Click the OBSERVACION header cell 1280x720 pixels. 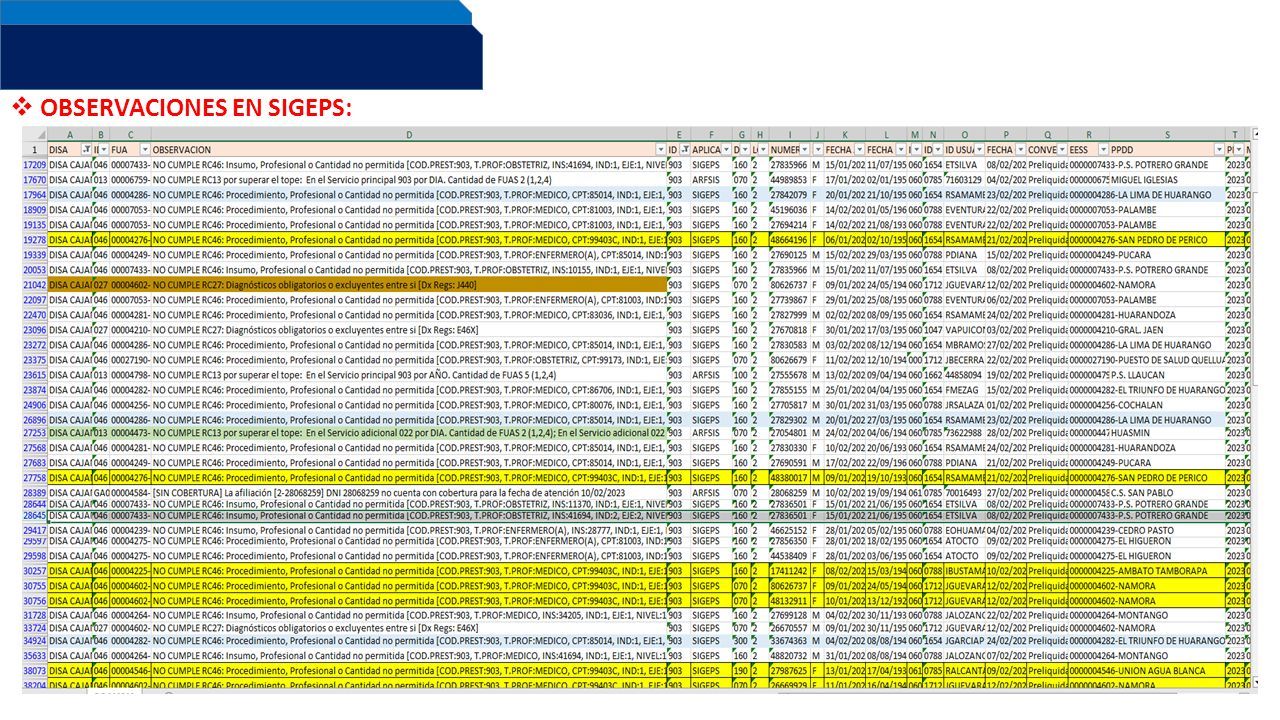tap(409, 149)
